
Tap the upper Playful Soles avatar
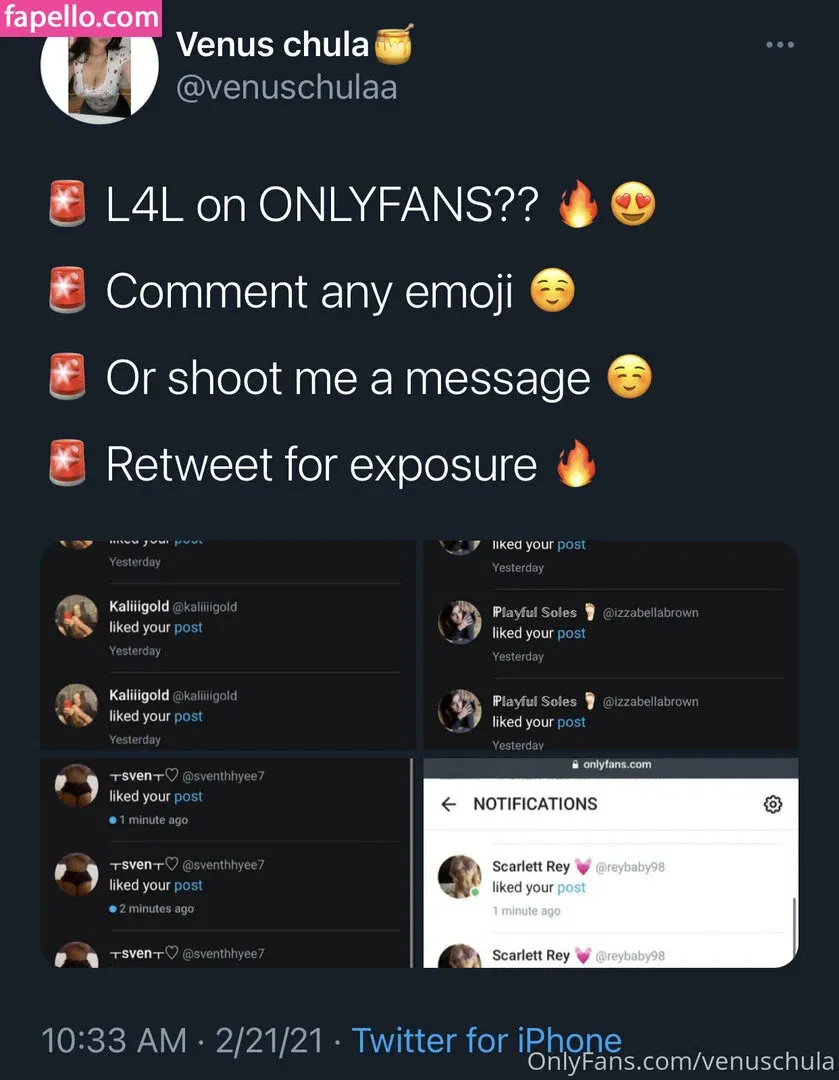pos(460,622)
